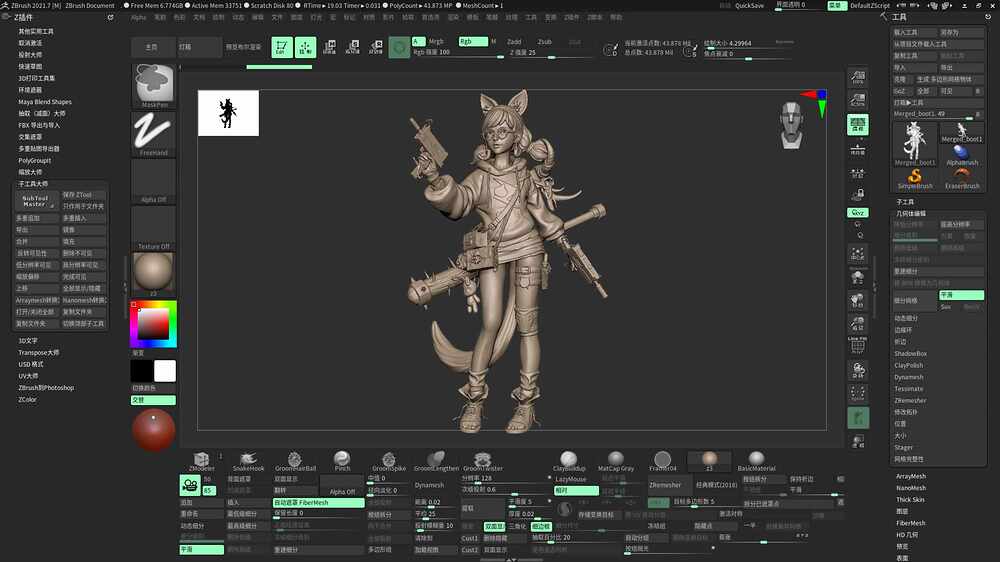Click the gizmo 3D round icon
Screen dimensions: 1000x562
click(x=399, y=47)
